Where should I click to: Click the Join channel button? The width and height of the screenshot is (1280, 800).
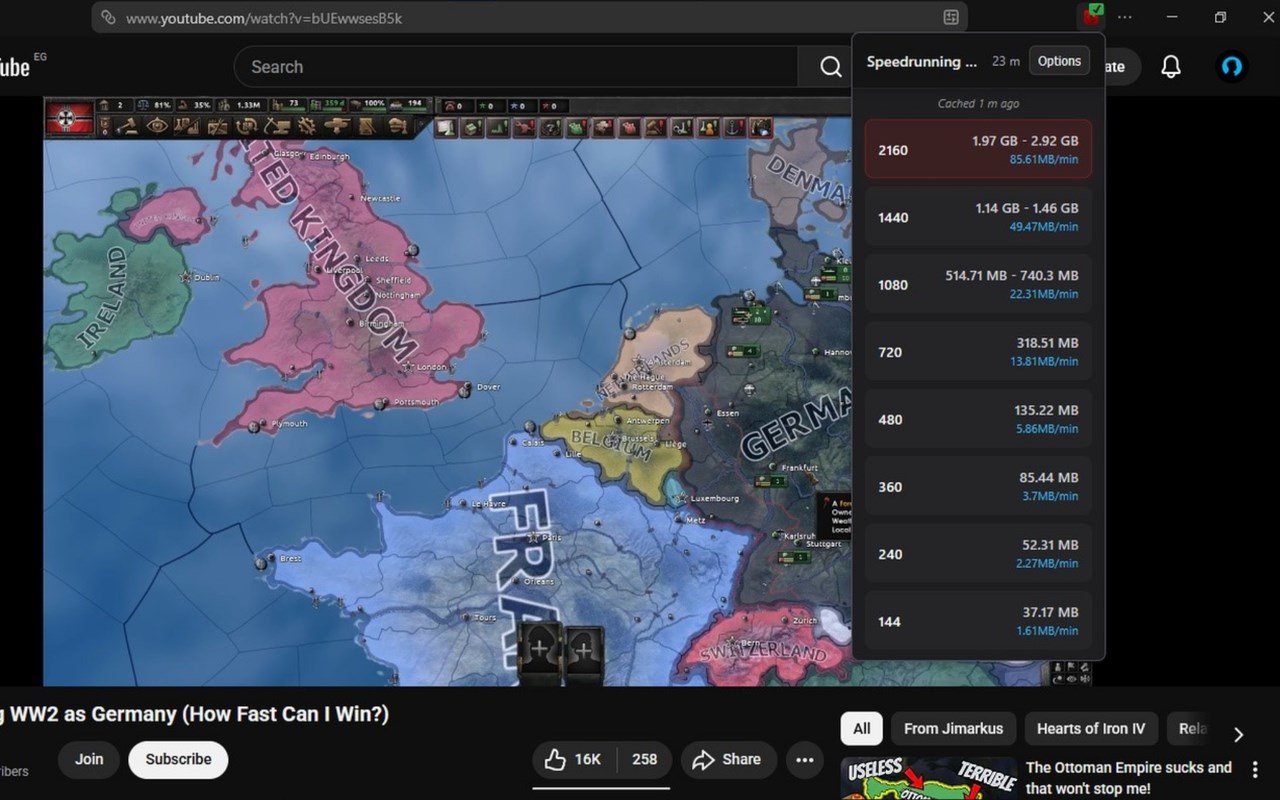click(x=89, y=759)
